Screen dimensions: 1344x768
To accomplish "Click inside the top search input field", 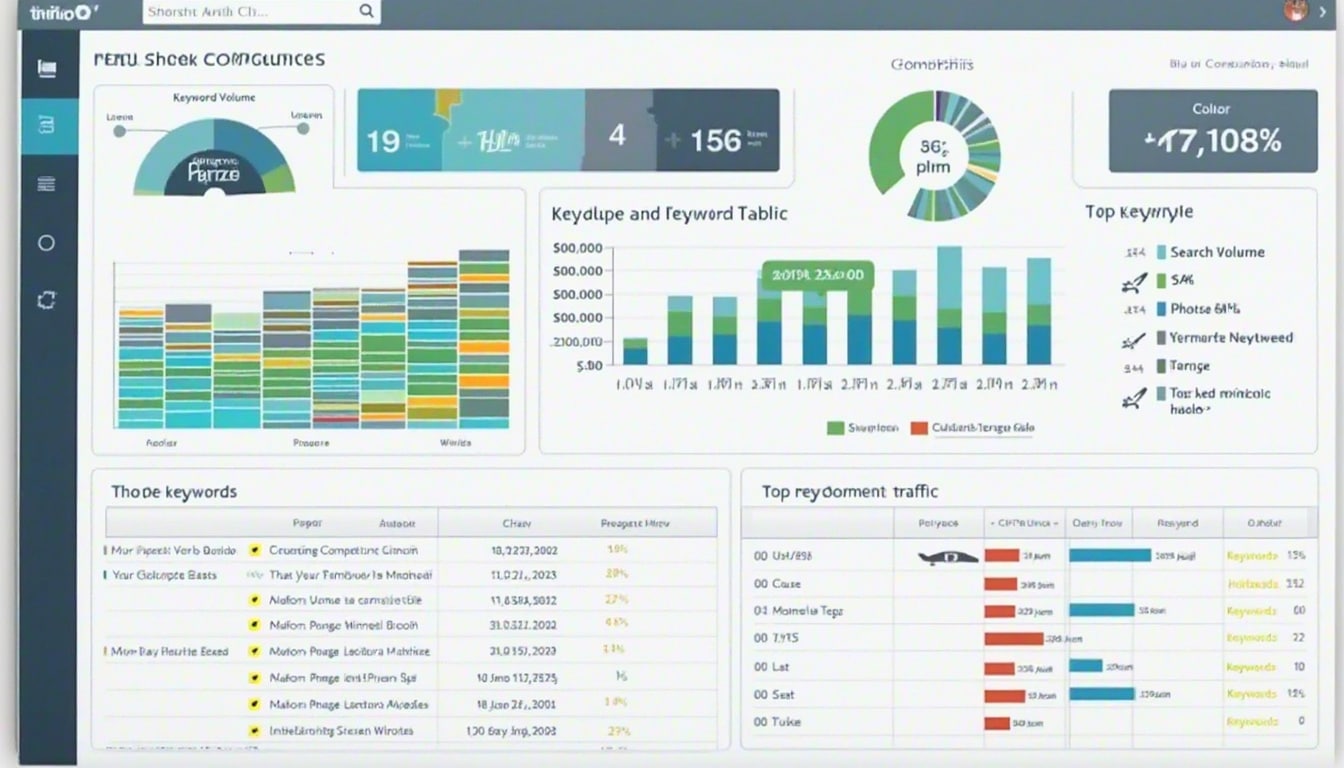I will pyautogui.click(x=250, y=12).
